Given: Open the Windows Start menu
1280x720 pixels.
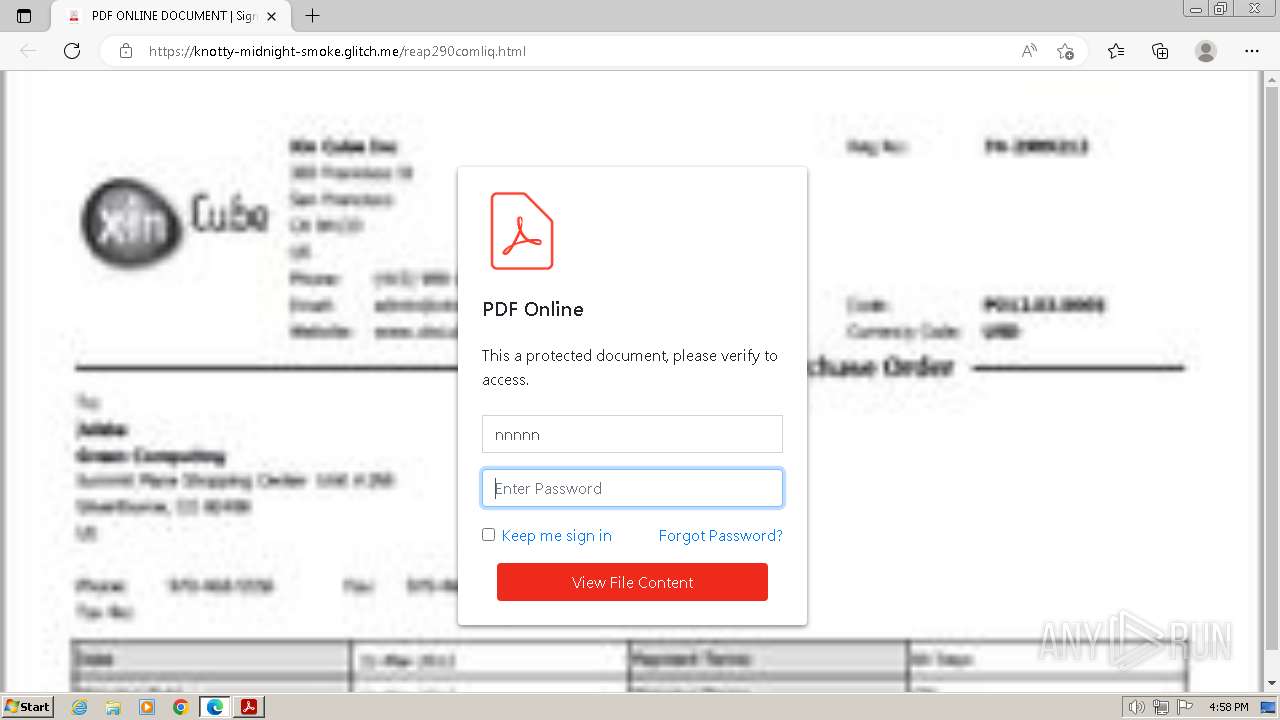Looking at the screenshot, I should pos(27,706).
